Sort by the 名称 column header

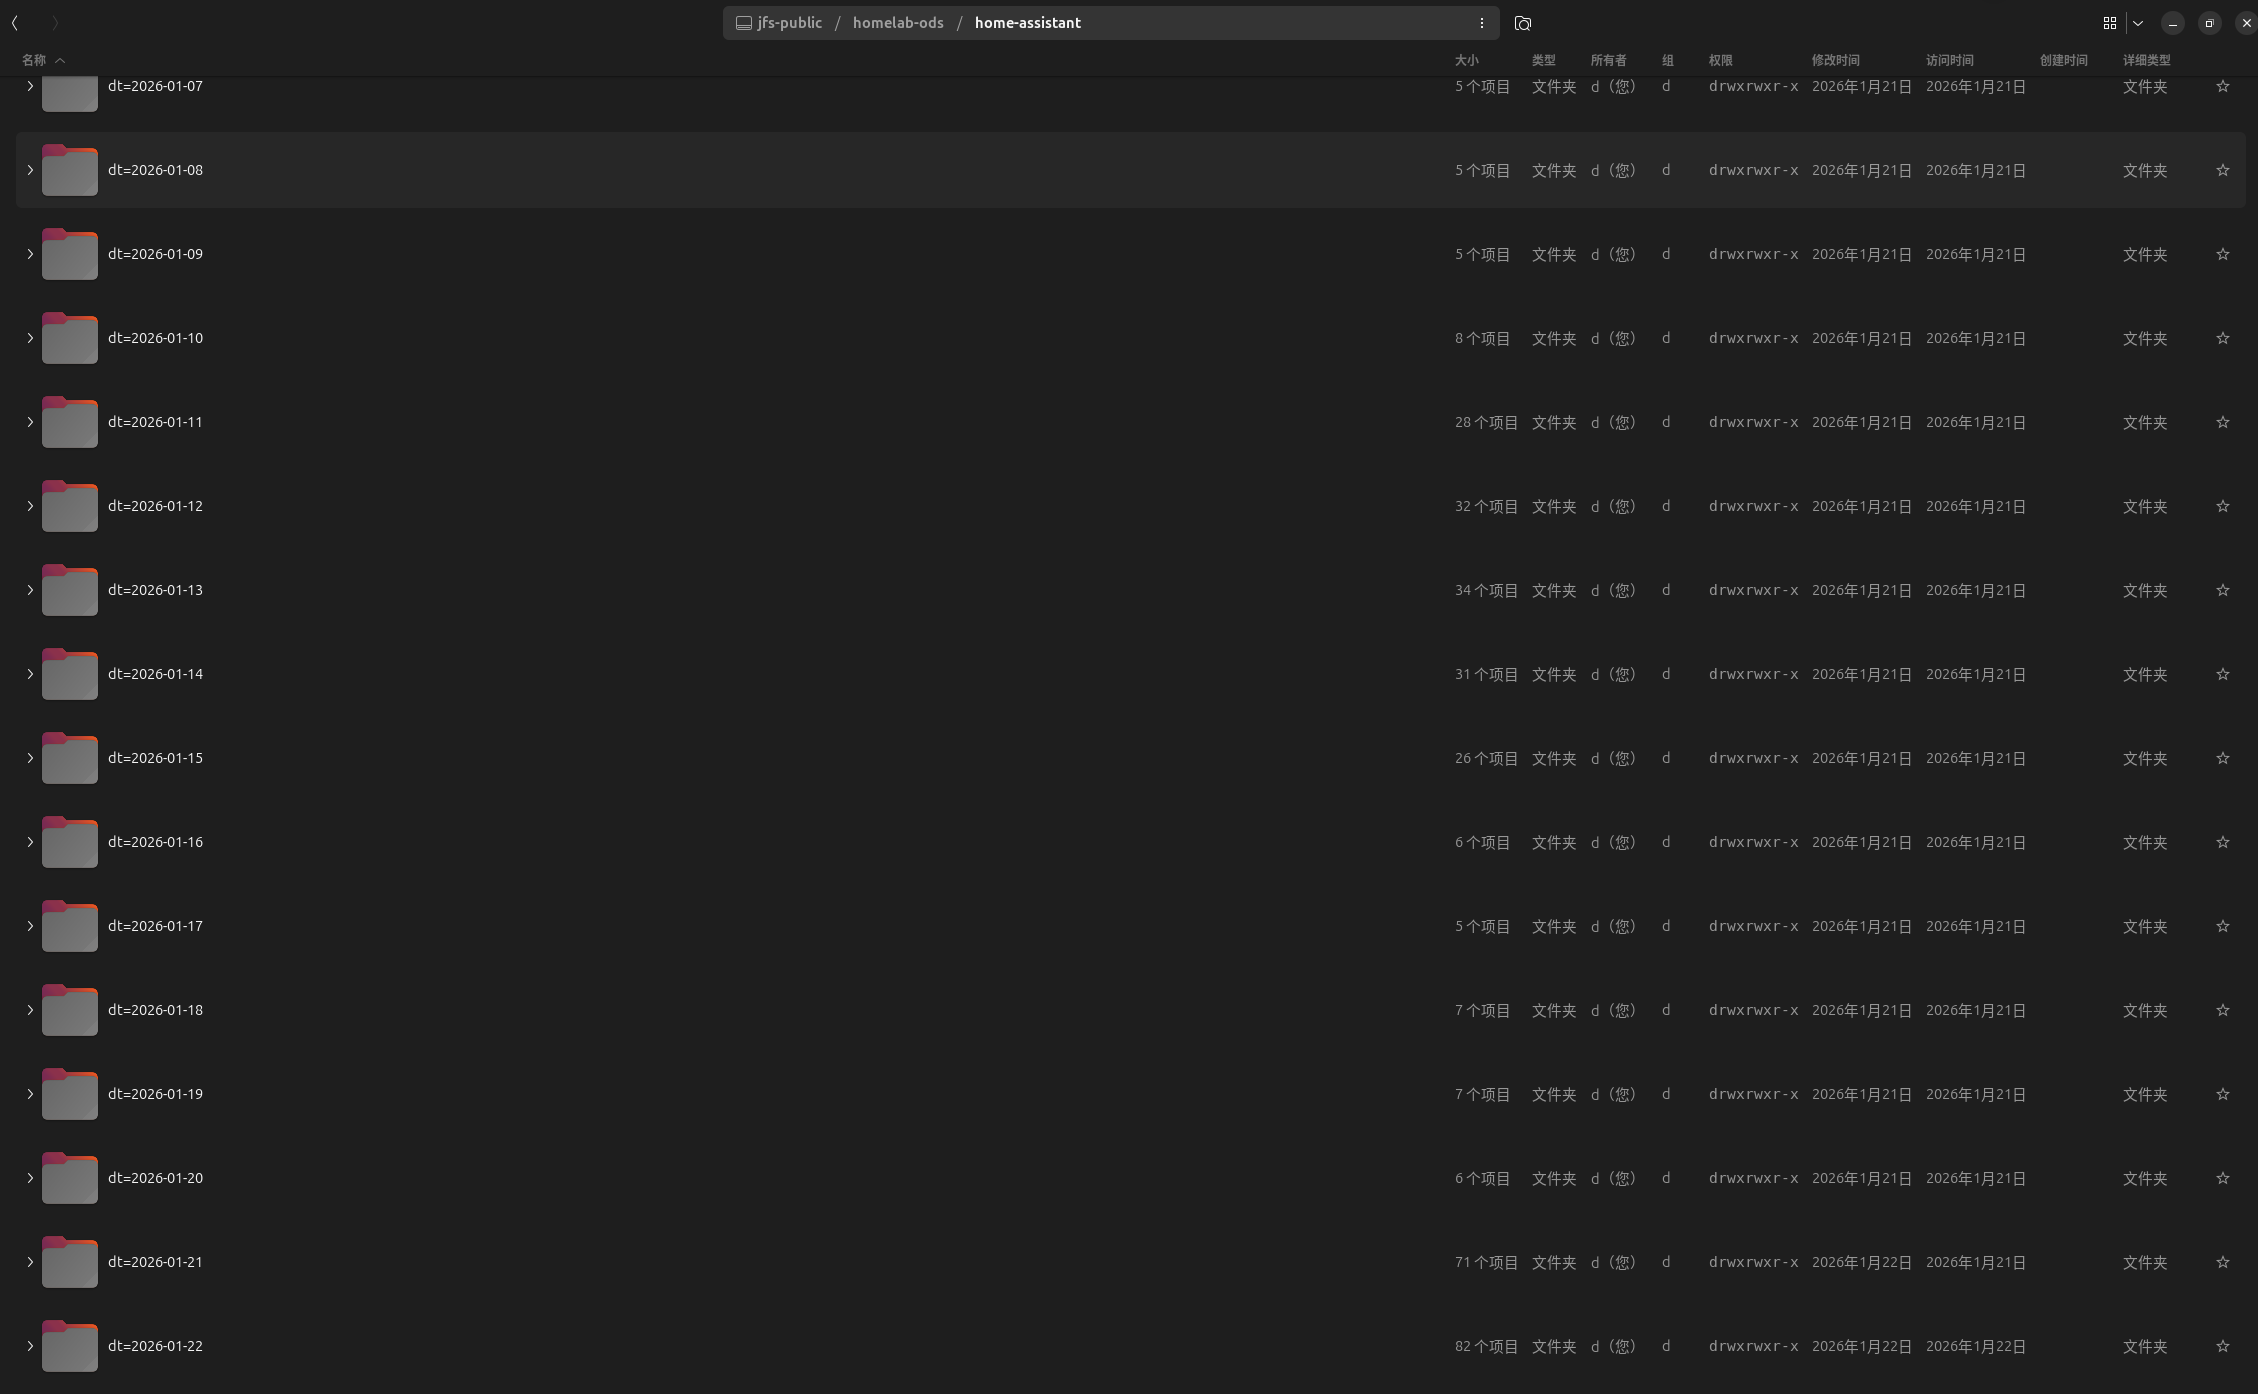click(x=34, y=60)
